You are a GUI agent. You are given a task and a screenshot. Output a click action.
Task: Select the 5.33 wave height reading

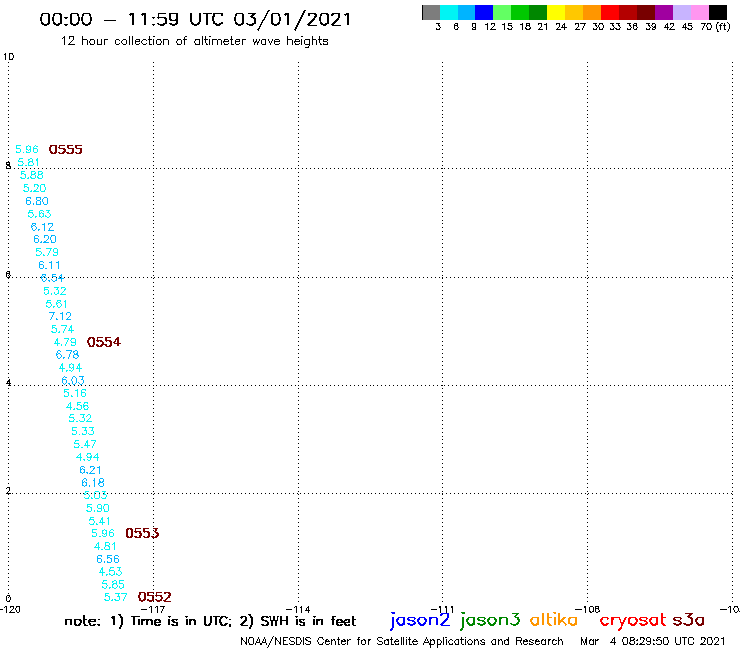[83, 431]
